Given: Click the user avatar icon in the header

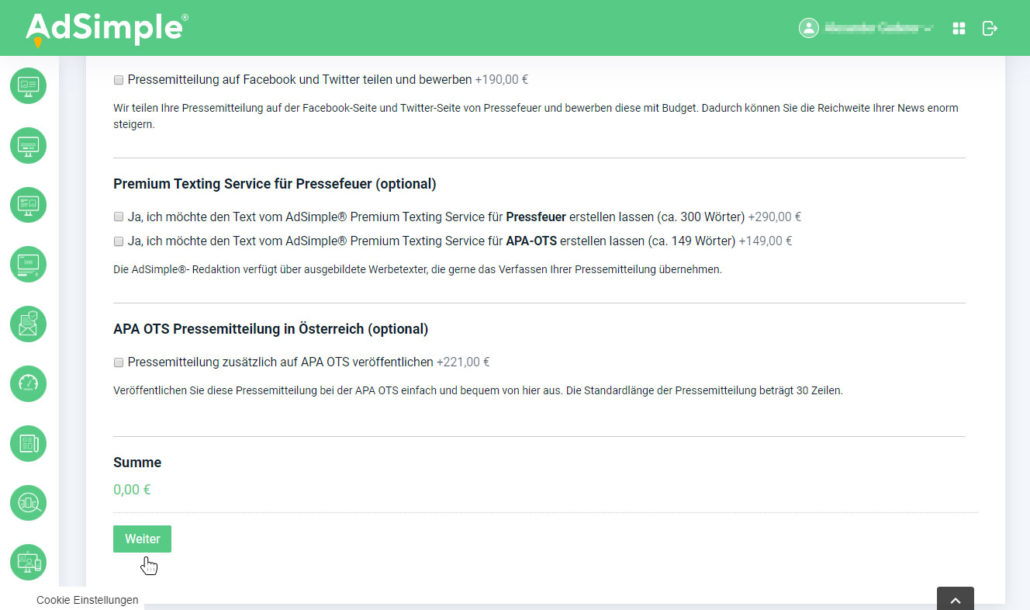Looking at the screenshot, I should [x=808, y=28].
